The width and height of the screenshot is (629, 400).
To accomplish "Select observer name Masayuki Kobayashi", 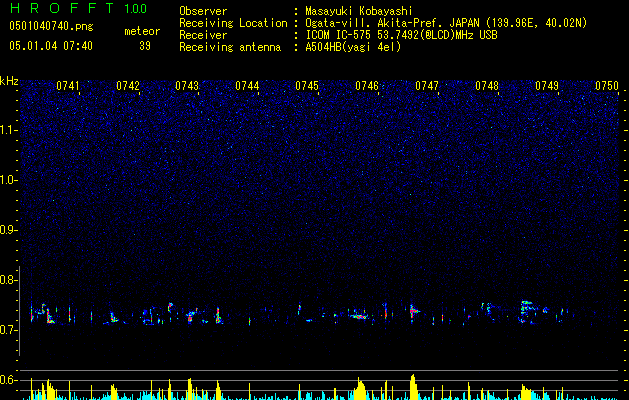I will 359,12.
